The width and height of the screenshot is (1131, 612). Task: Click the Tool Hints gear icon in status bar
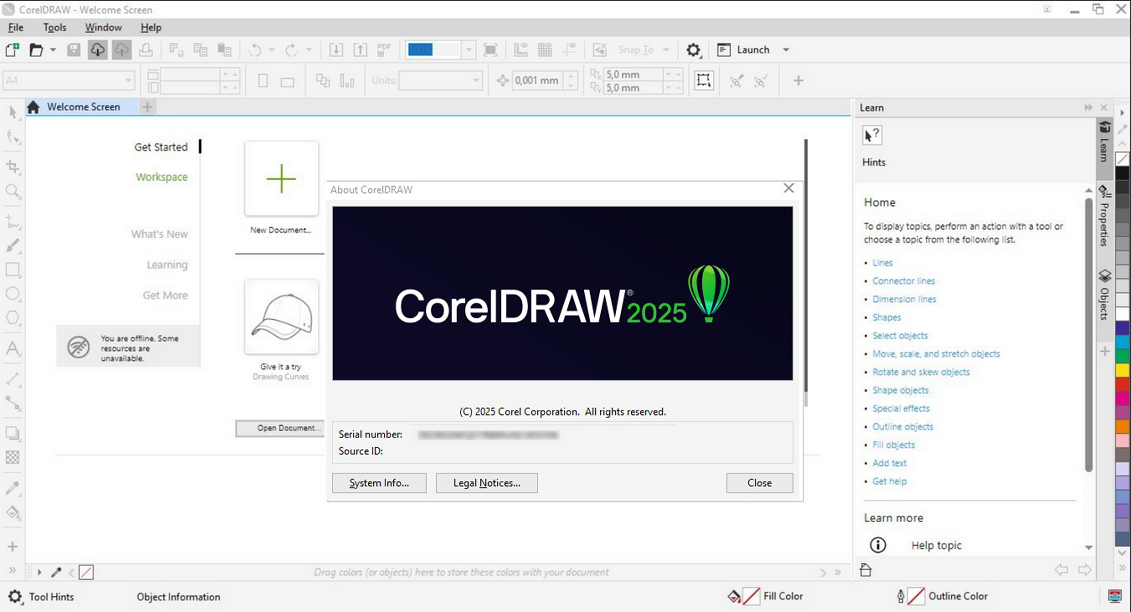coord(15,597)
